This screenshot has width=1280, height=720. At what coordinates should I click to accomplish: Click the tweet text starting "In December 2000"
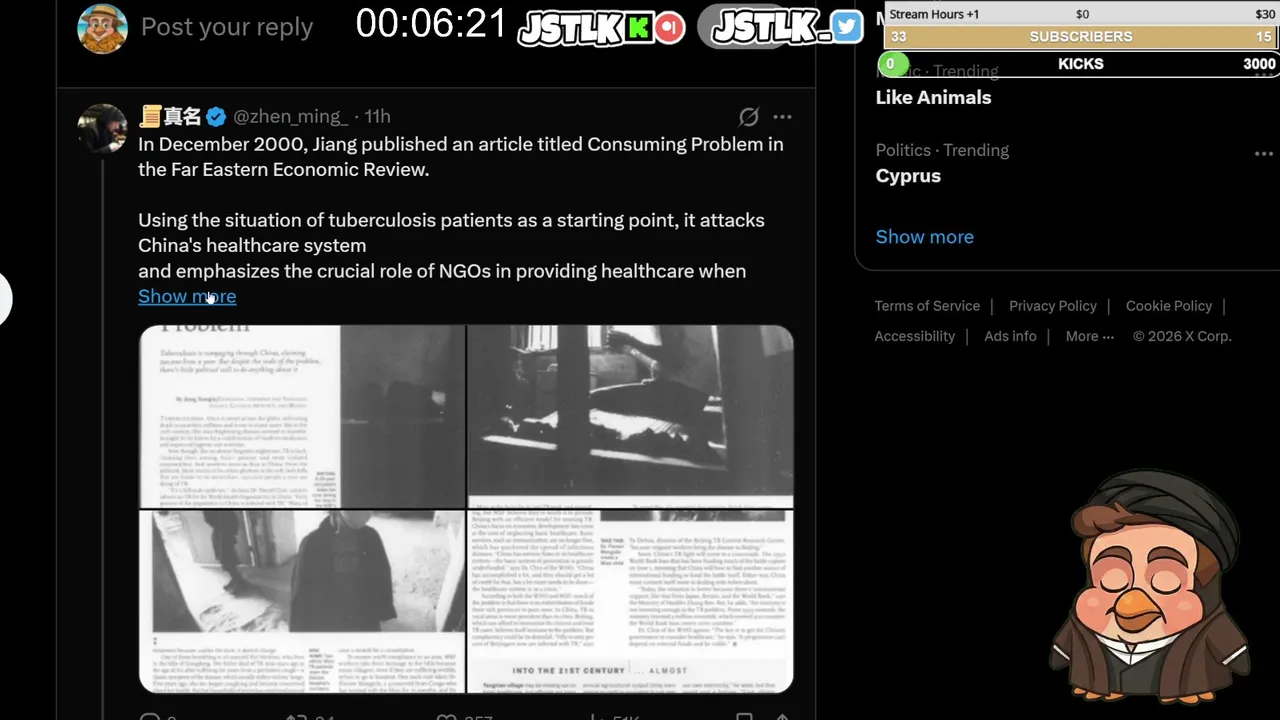(461, 207)
